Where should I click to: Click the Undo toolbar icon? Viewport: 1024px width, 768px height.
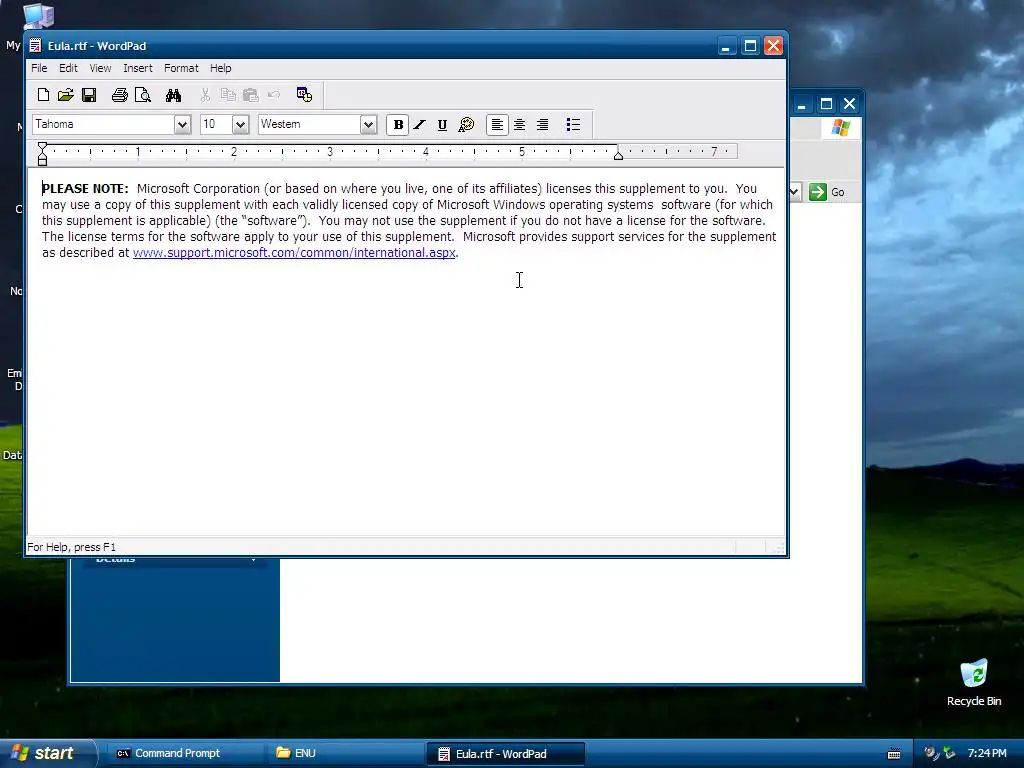[x=274, y=95]
